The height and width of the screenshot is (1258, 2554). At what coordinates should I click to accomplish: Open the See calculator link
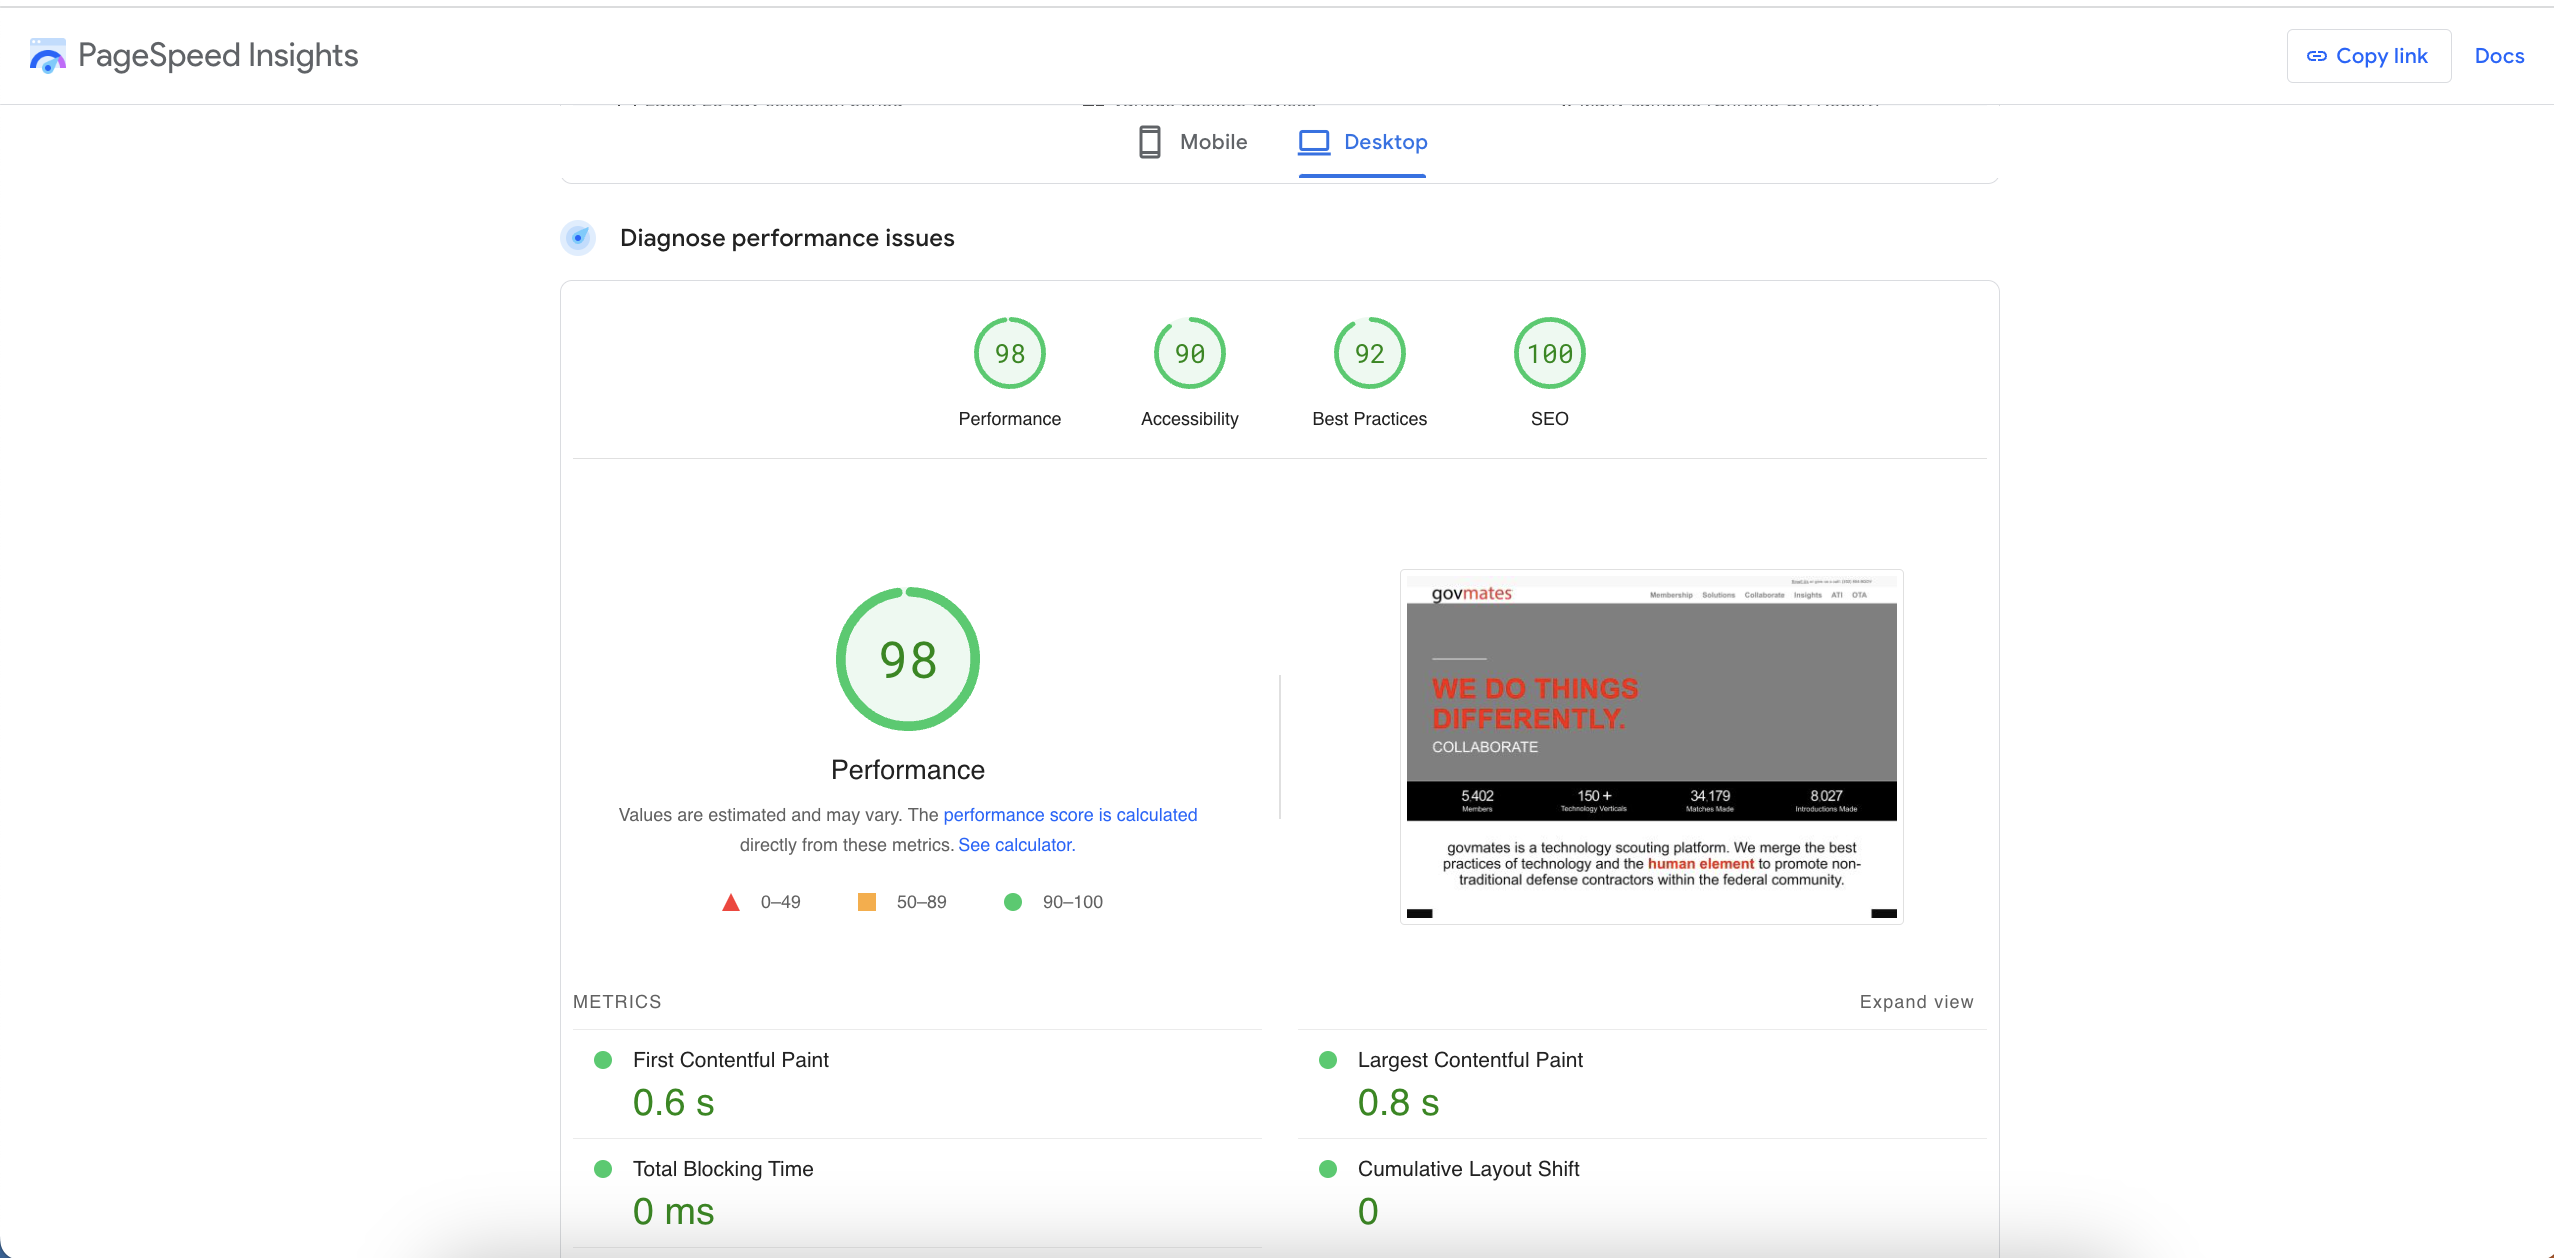1015,845
